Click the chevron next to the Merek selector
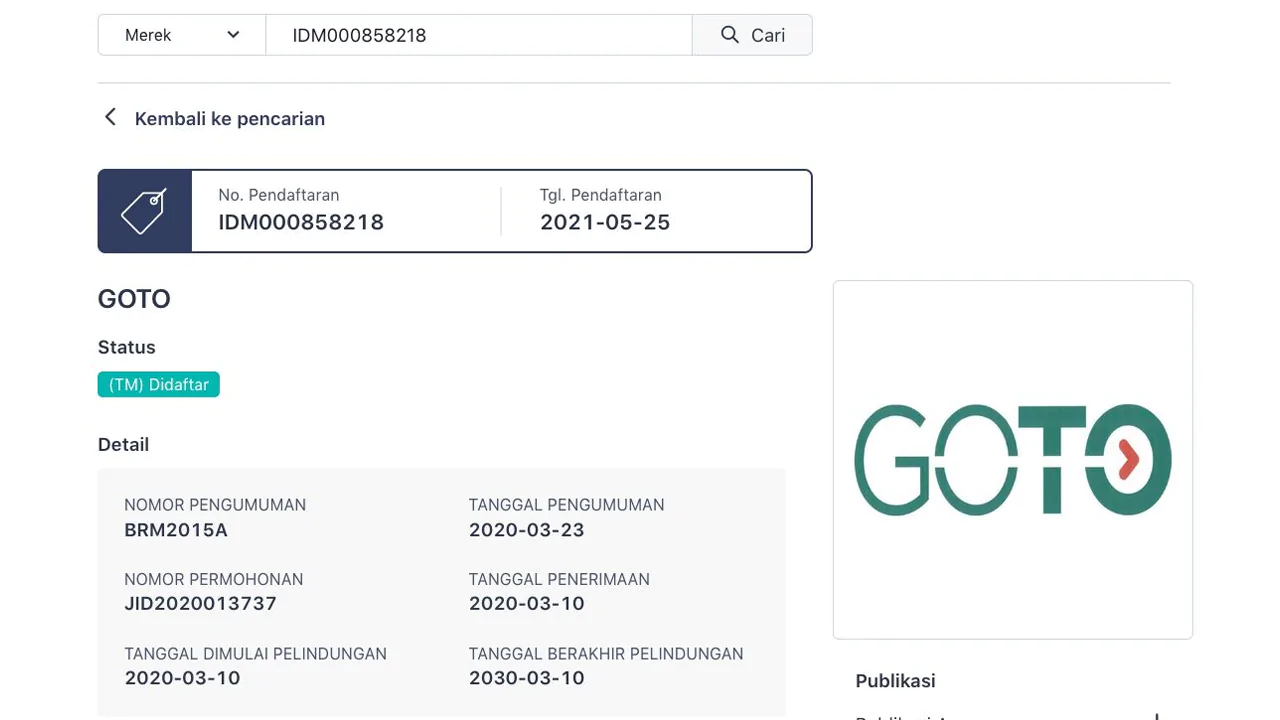 233,35
